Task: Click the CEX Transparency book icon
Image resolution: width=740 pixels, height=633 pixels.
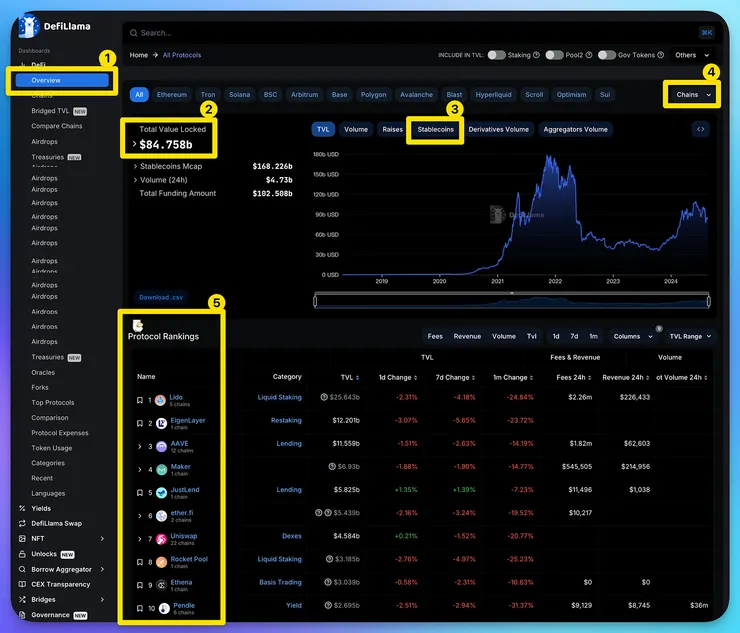Action: click(22, 584)
